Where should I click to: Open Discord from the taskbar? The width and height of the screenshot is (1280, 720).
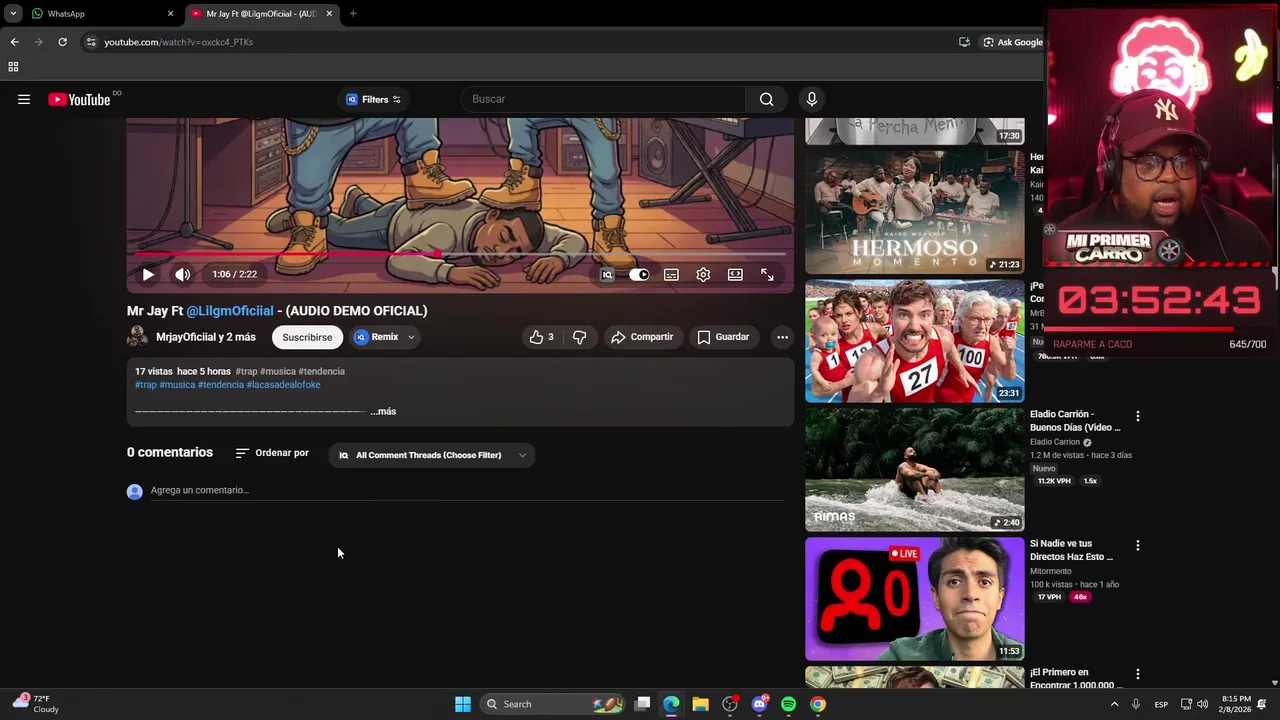click(x=759, y=704)
